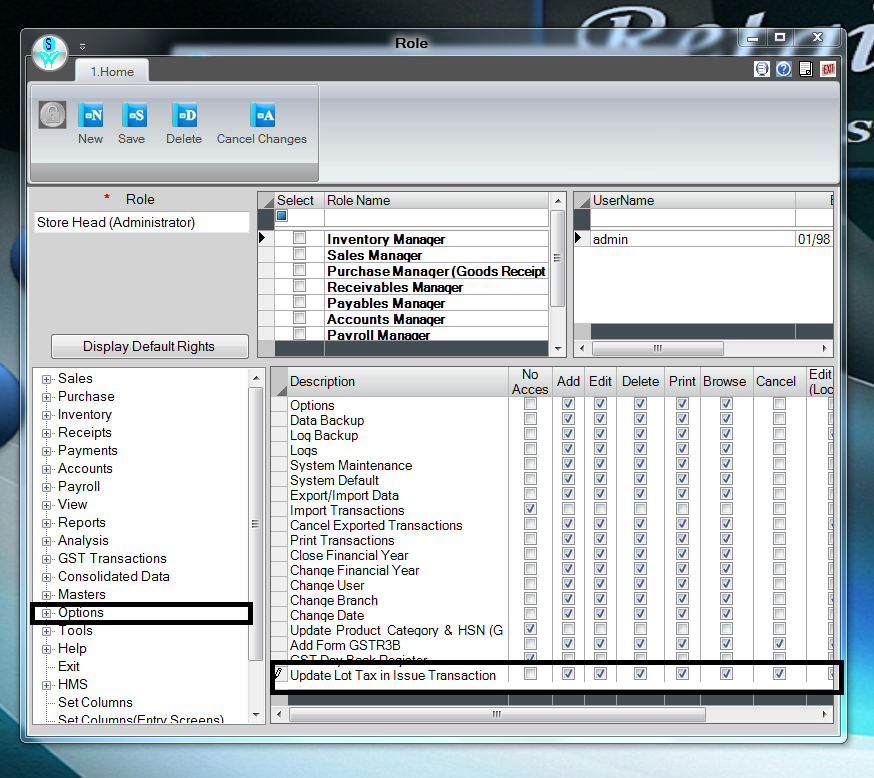Expand the Sales tree node
The image size is (874, 778).
[x=46, y=379]
